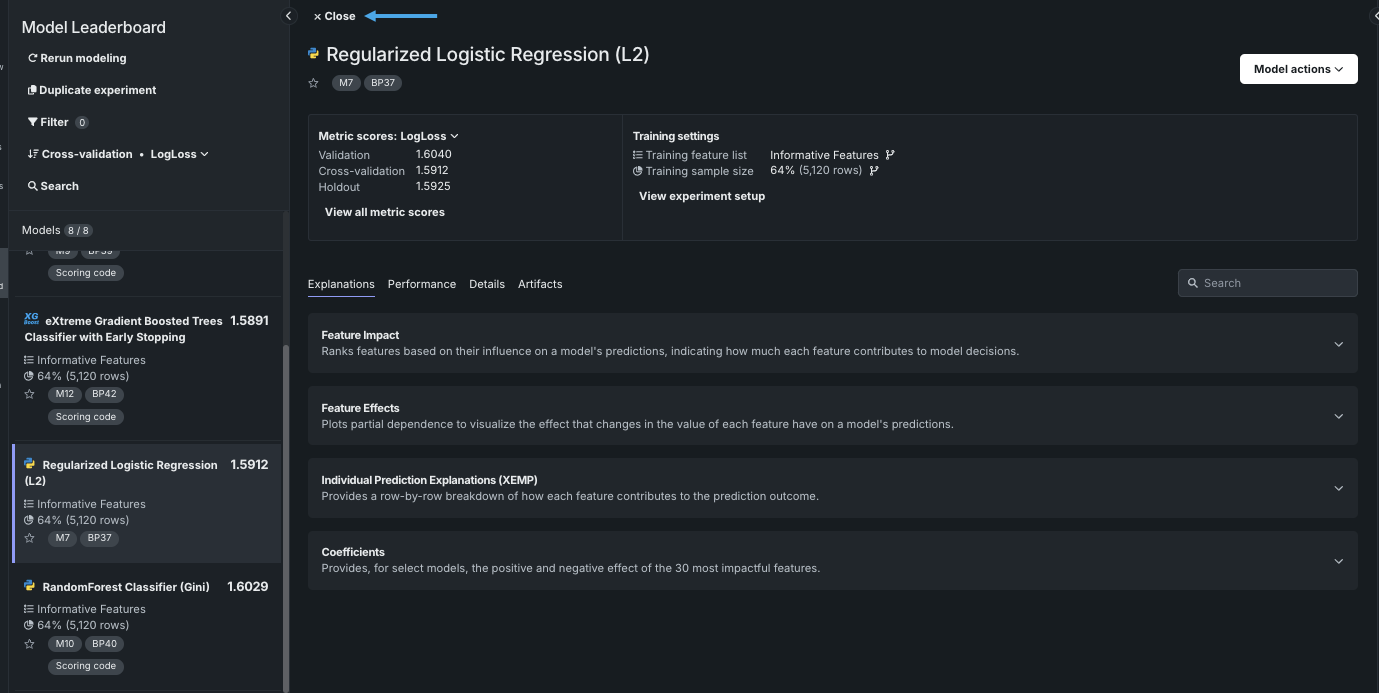Click View all metric scores
The height and width of the screenshot is (693, 1379).
tap(385, 212)
